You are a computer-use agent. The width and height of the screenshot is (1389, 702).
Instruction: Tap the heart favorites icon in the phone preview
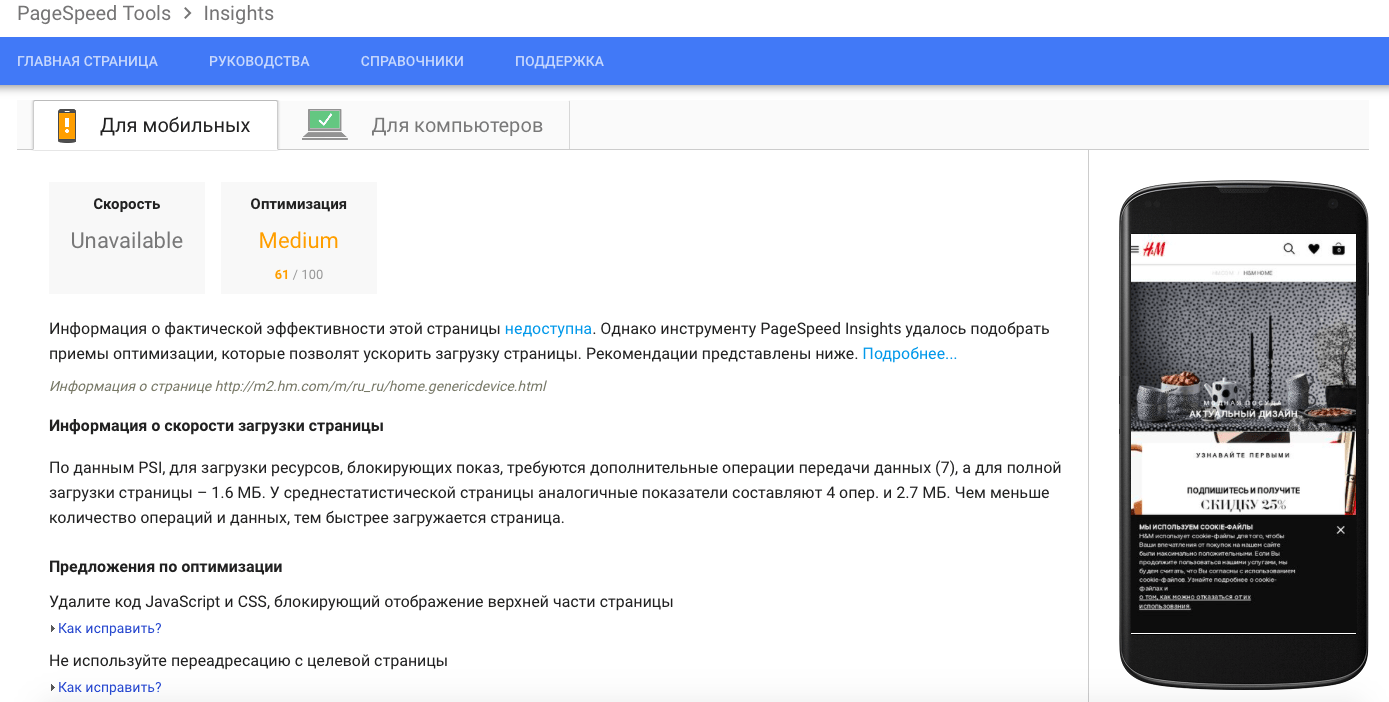1314,249
